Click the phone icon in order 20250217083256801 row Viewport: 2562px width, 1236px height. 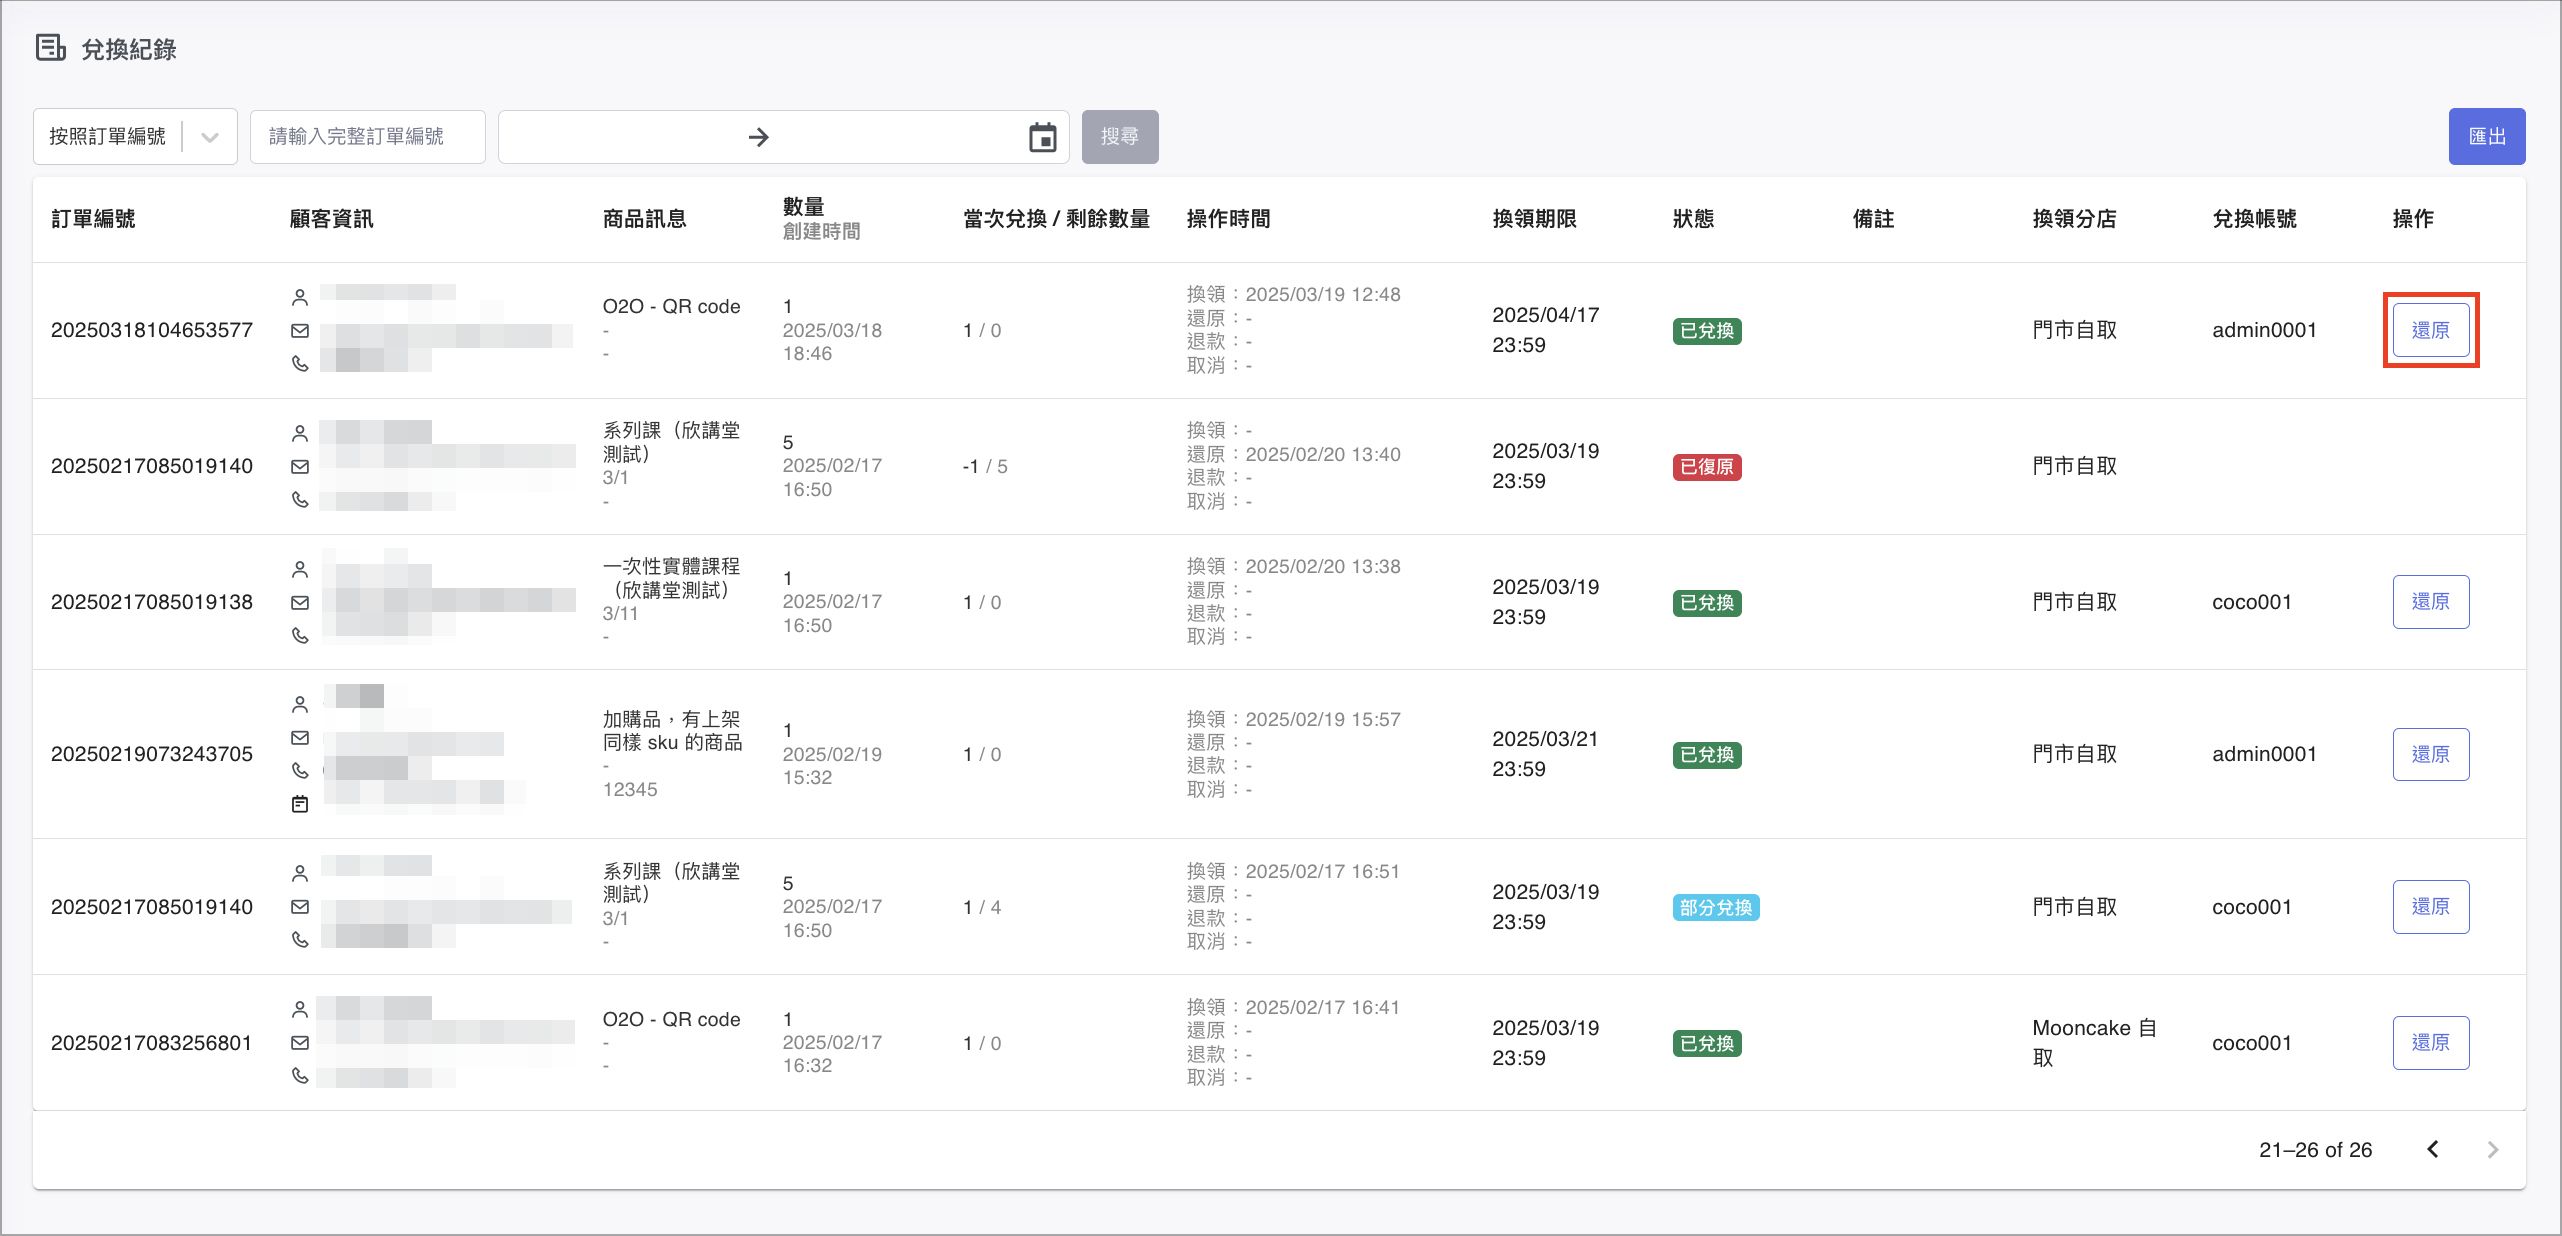(x=300, y=1076)
